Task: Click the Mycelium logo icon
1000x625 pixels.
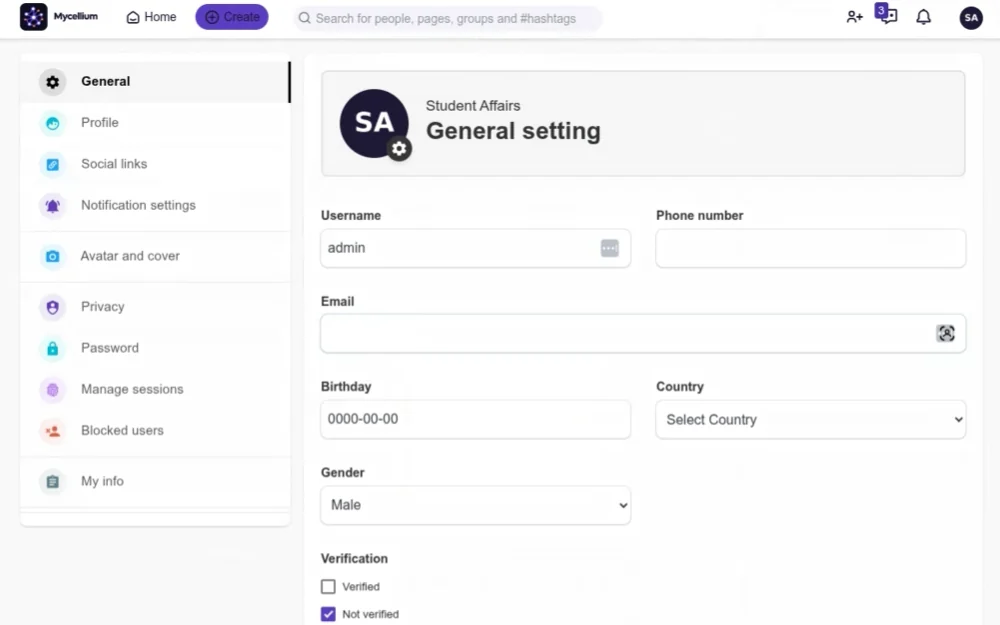Action: (33, 17)
